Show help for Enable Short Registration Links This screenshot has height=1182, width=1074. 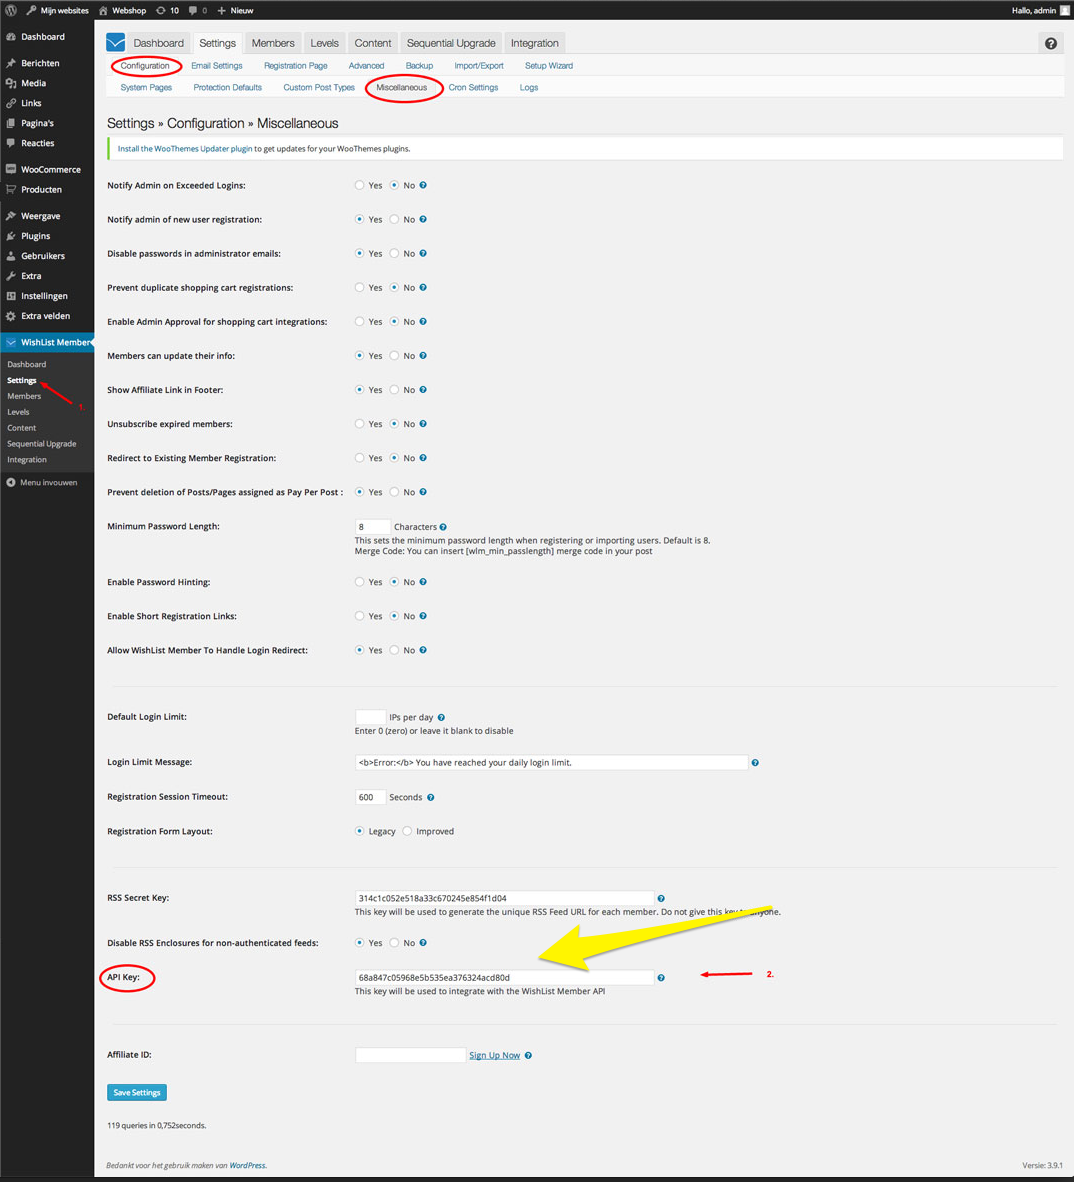423,616
